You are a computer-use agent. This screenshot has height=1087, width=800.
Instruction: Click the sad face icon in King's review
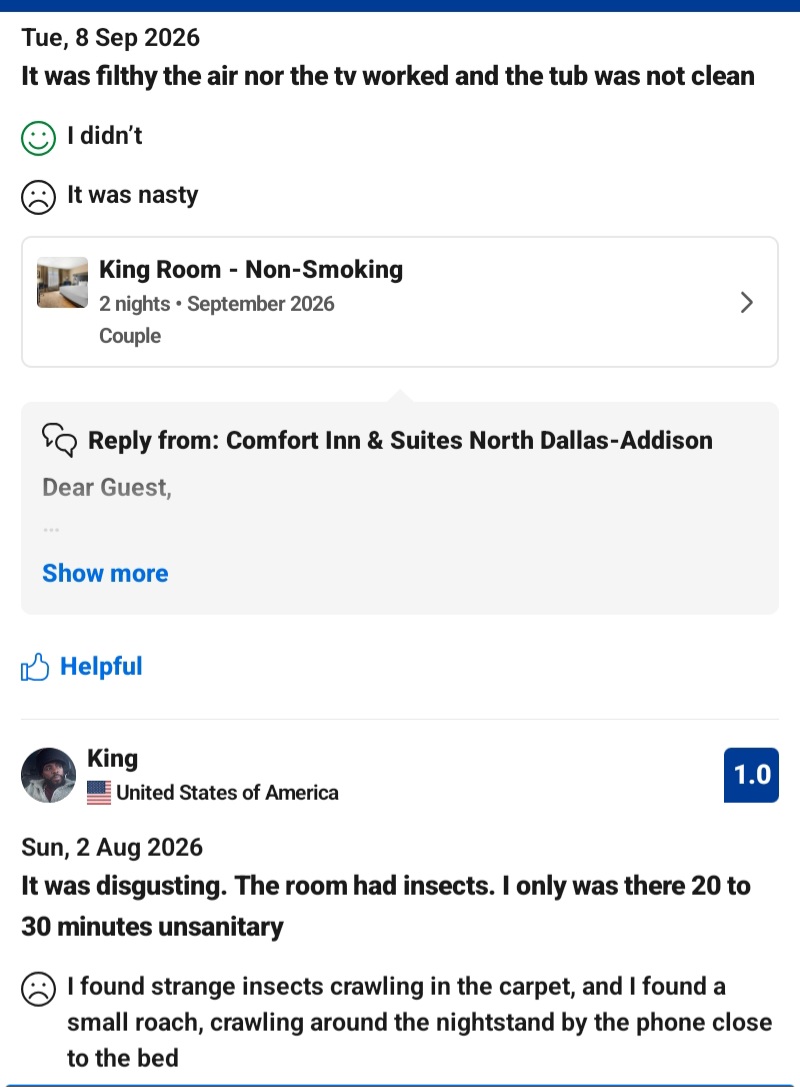38,989
